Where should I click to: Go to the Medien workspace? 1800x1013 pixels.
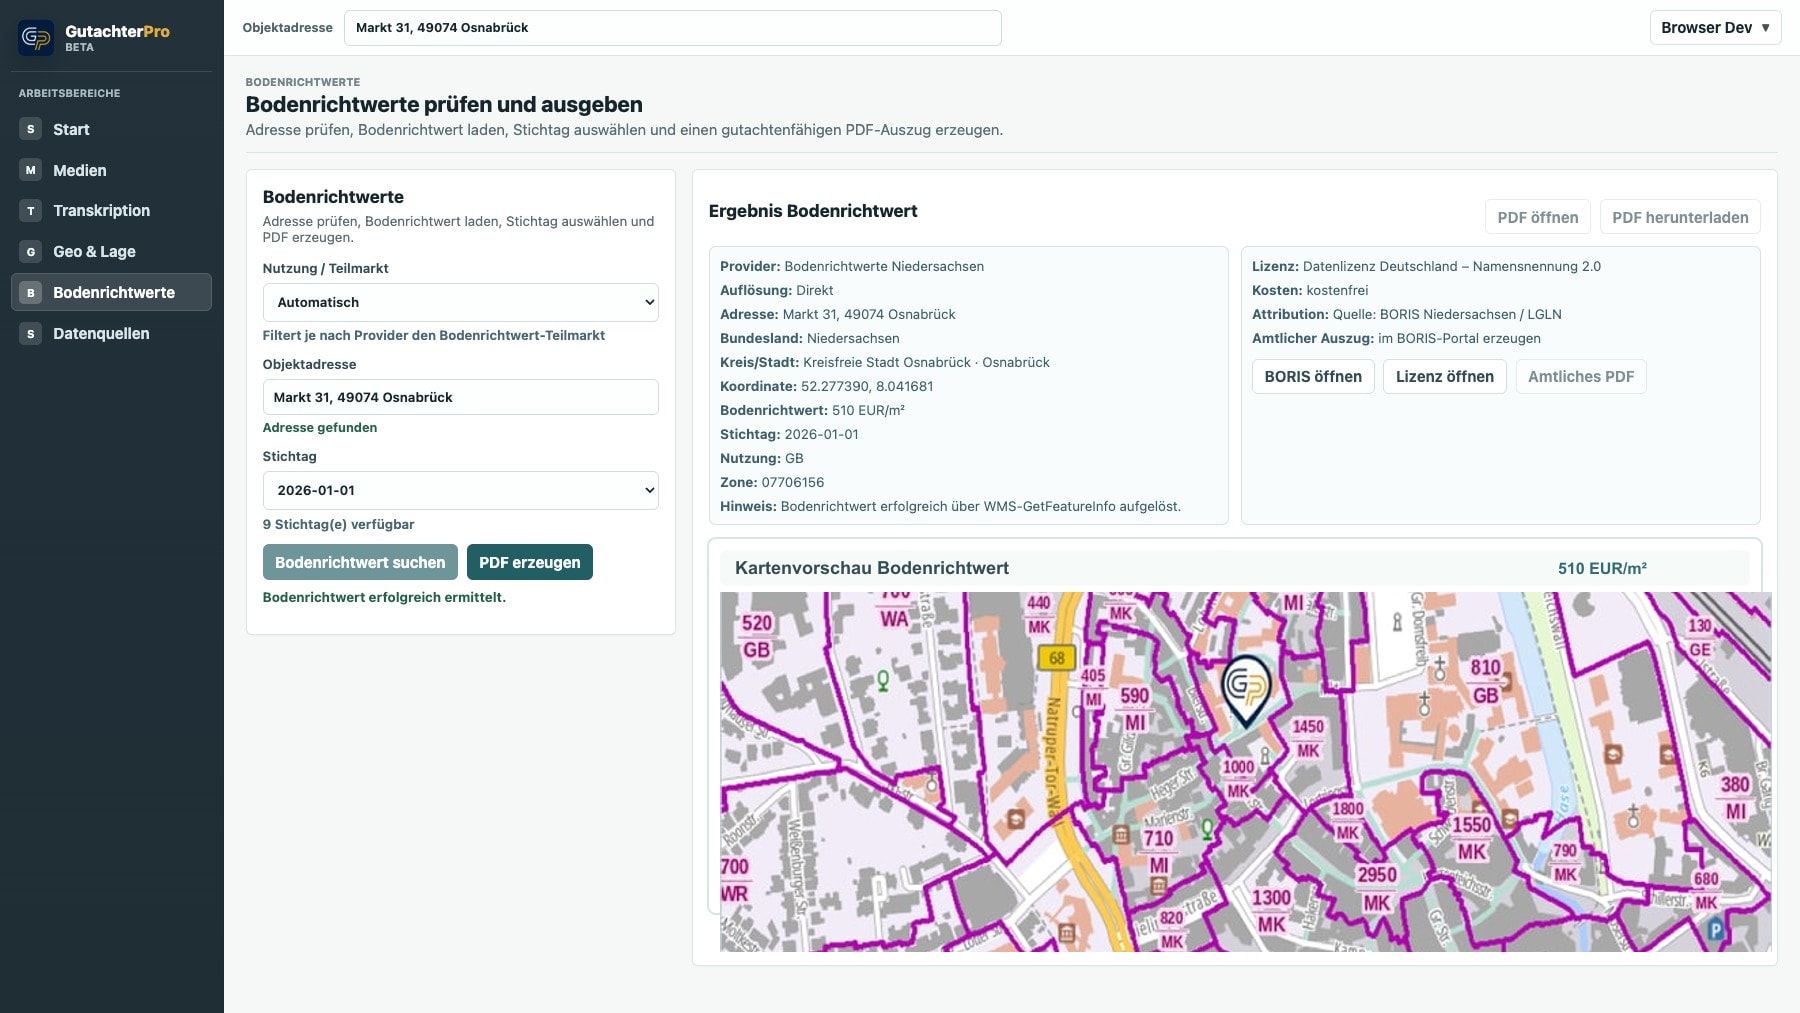click(112, 170)
